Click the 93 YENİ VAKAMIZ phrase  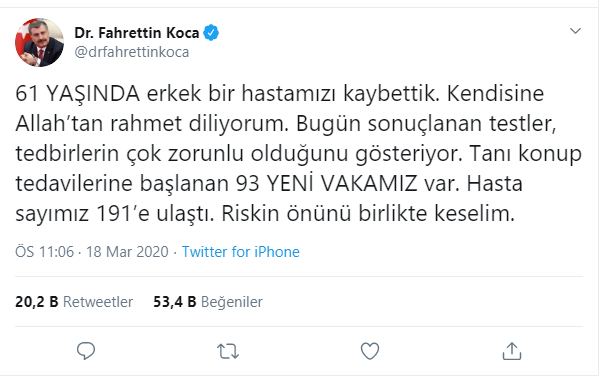point(326,183)
